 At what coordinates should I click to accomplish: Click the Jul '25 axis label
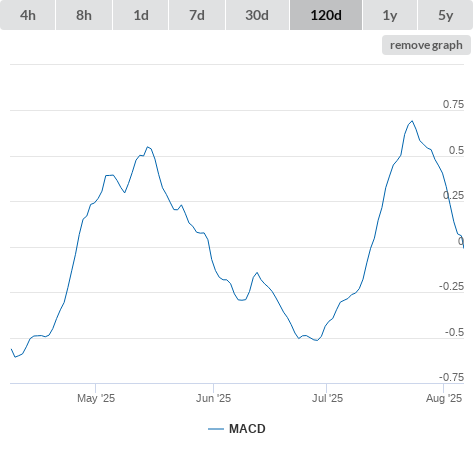(327, 398)
